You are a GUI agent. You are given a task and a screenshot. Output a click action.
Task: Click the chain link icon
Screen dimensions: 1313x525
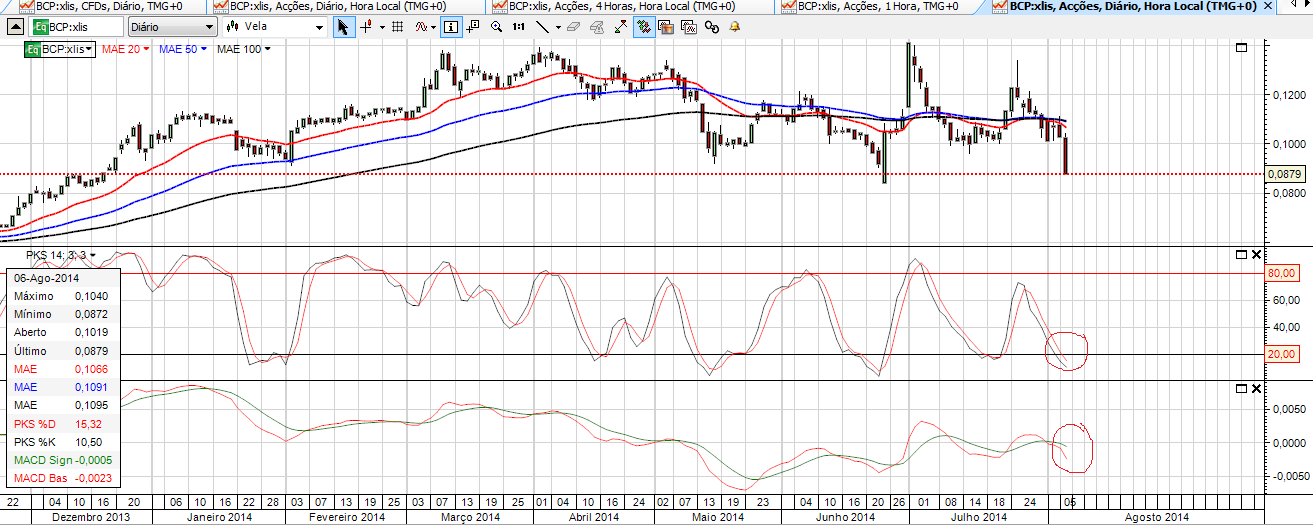(712, 27)
